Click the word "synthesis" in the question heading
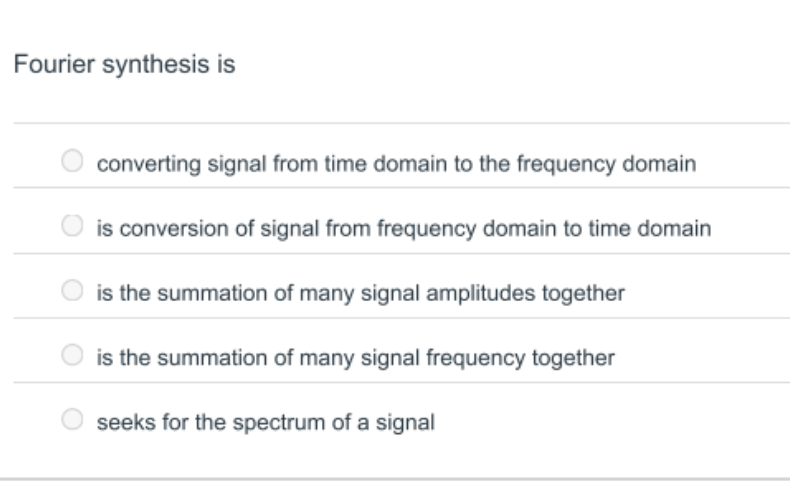790x485 pixels. (x=156, y=65)
